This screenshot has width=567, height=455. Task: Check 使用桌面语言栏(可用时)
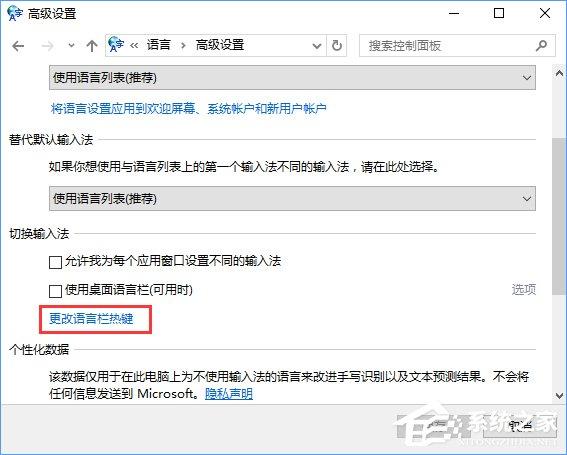point(55,291)
